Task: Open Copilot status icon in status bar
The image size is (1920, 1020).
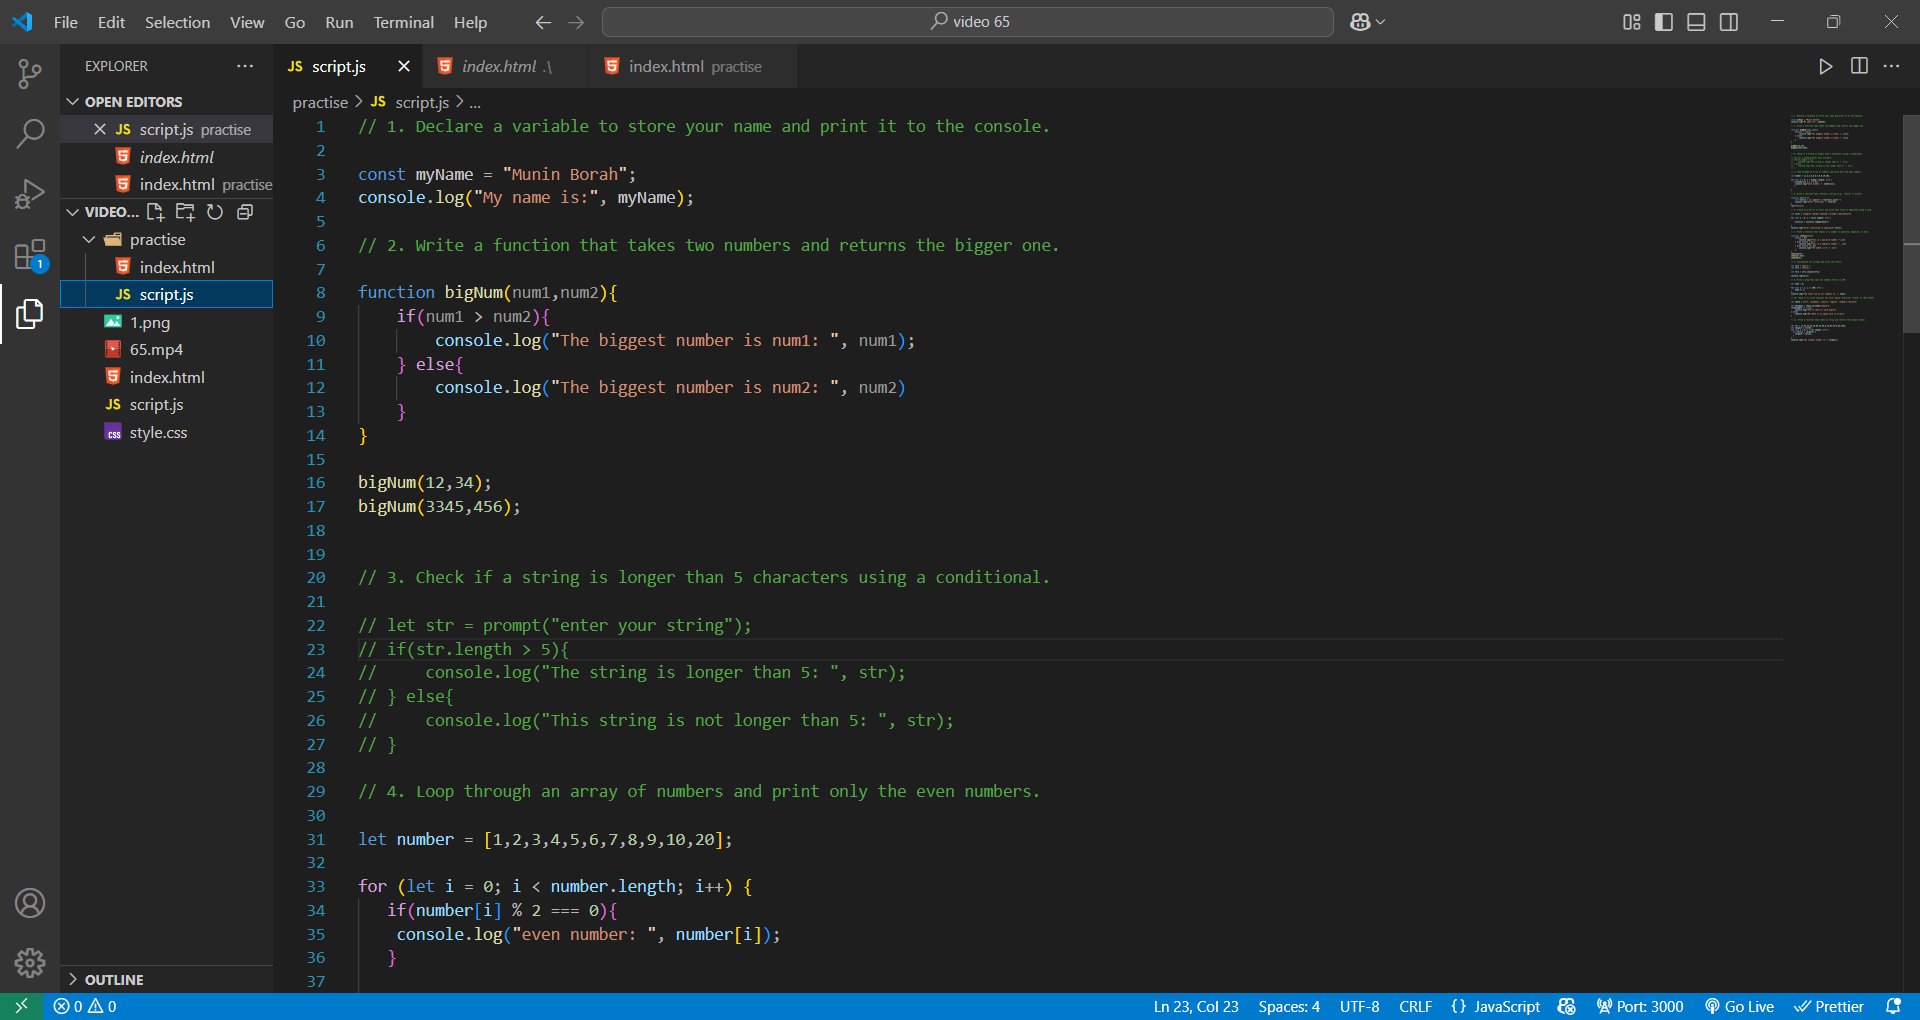Action: (1567, 1006)
